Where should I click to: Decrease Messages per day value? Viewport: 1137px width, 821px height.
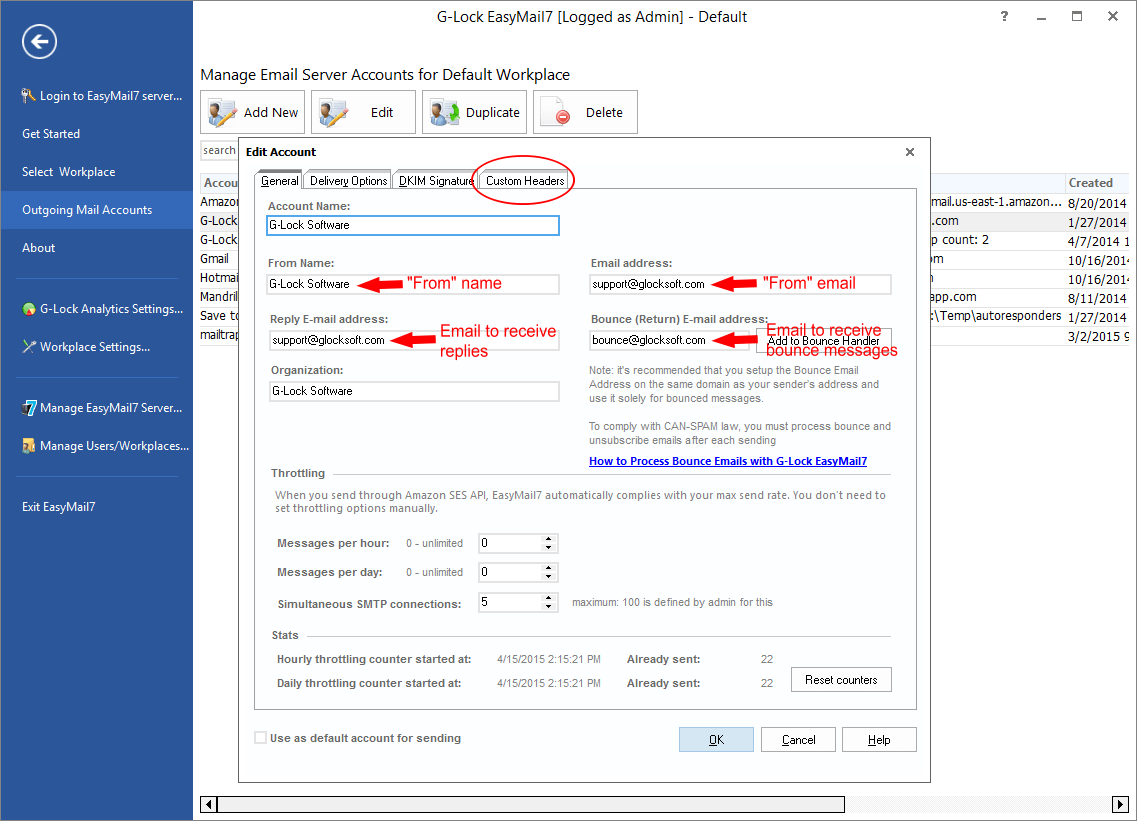(x=548, y=577)
